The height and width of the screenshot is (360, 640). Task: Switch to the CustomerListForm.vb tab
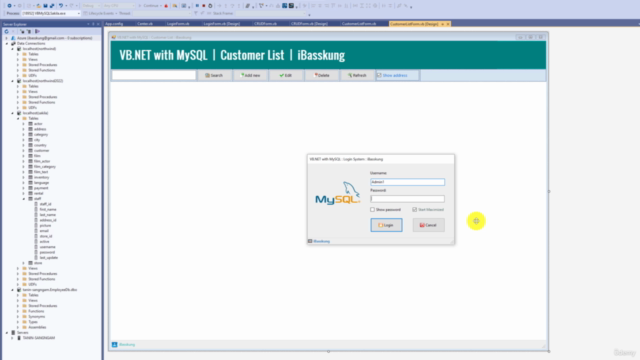pyautogui.click(x=359, y=24)
